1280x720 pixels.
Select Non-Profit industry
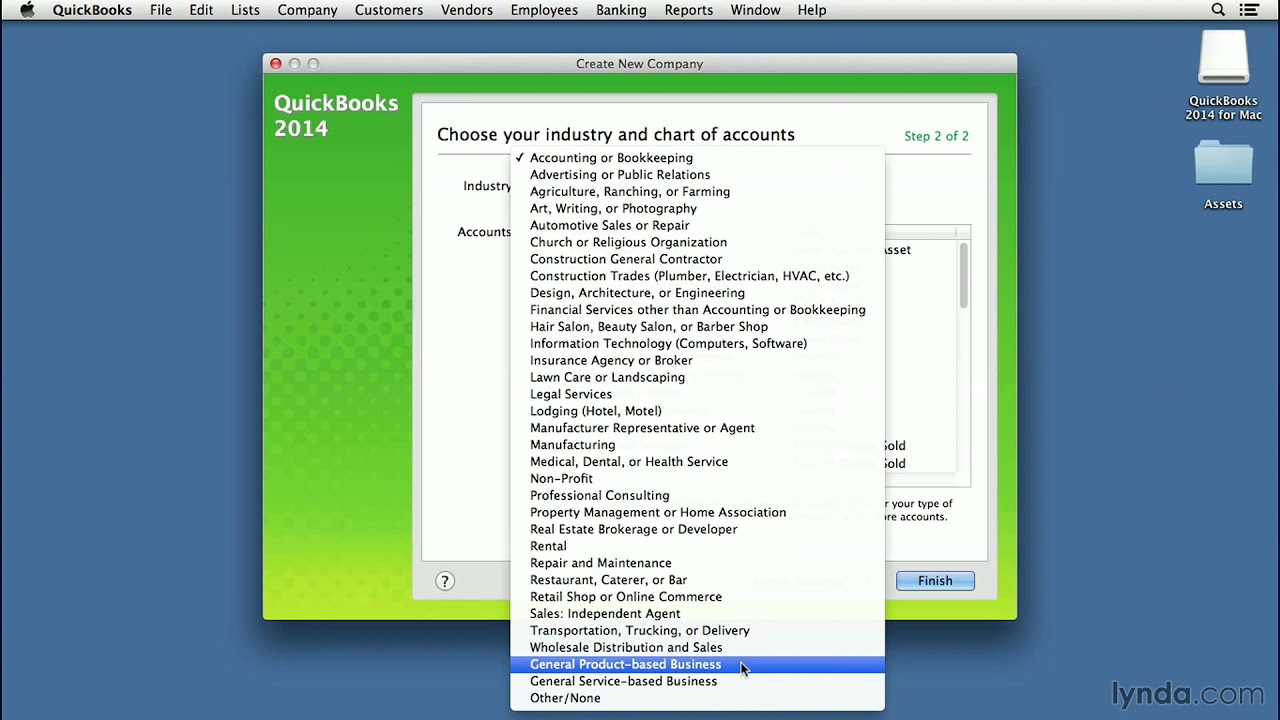point(697,479)
